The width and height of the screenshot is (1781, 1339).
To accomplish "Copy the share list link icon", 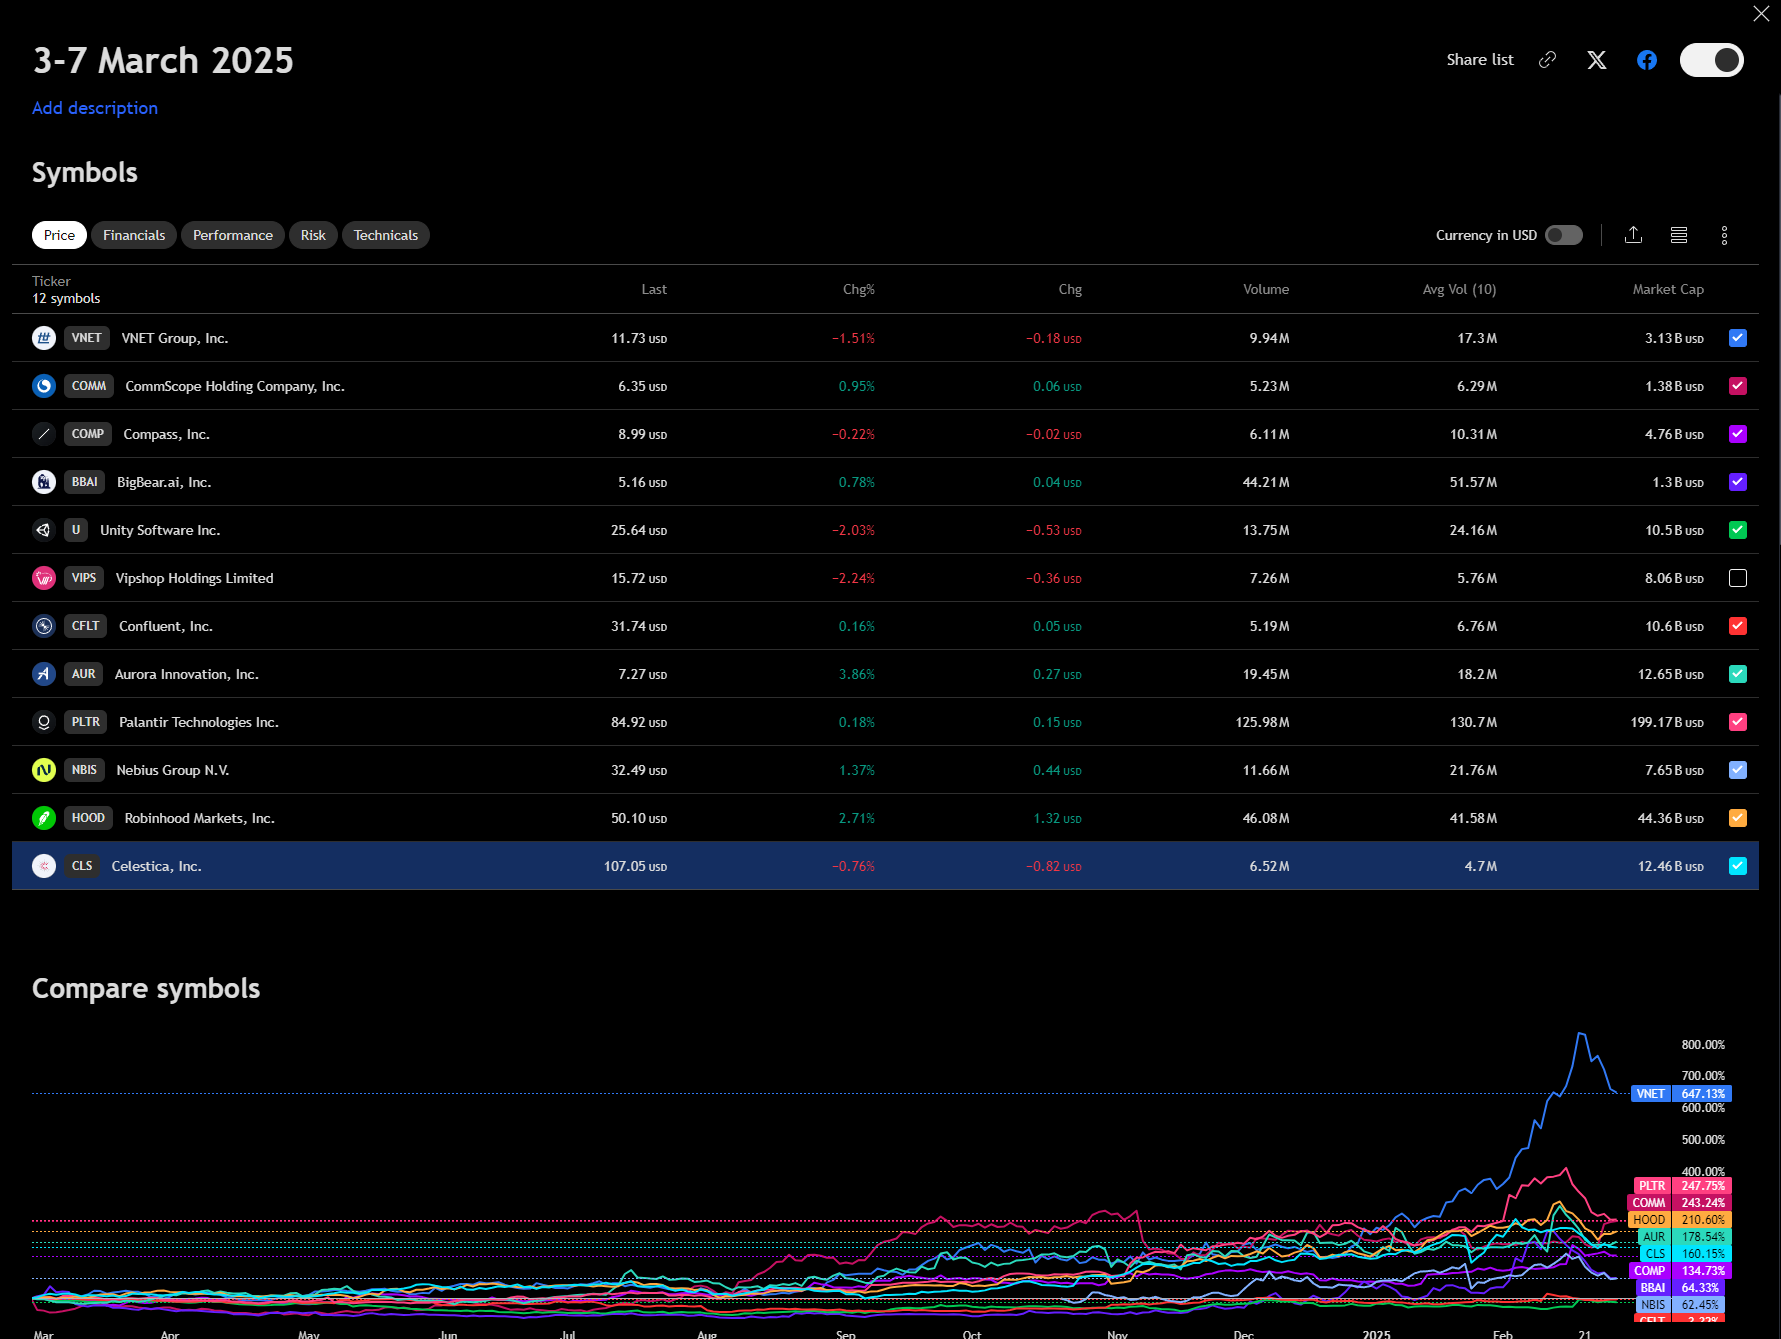I will coord(1547,60).
